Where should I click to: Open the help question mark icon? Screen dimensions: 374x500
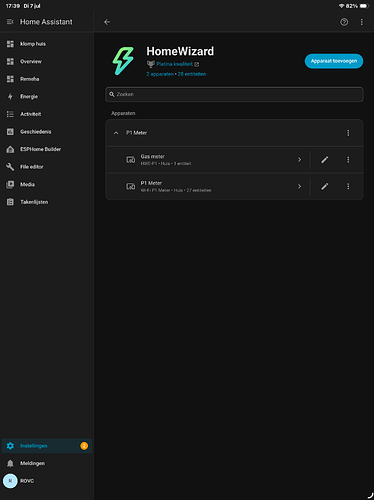344,22
